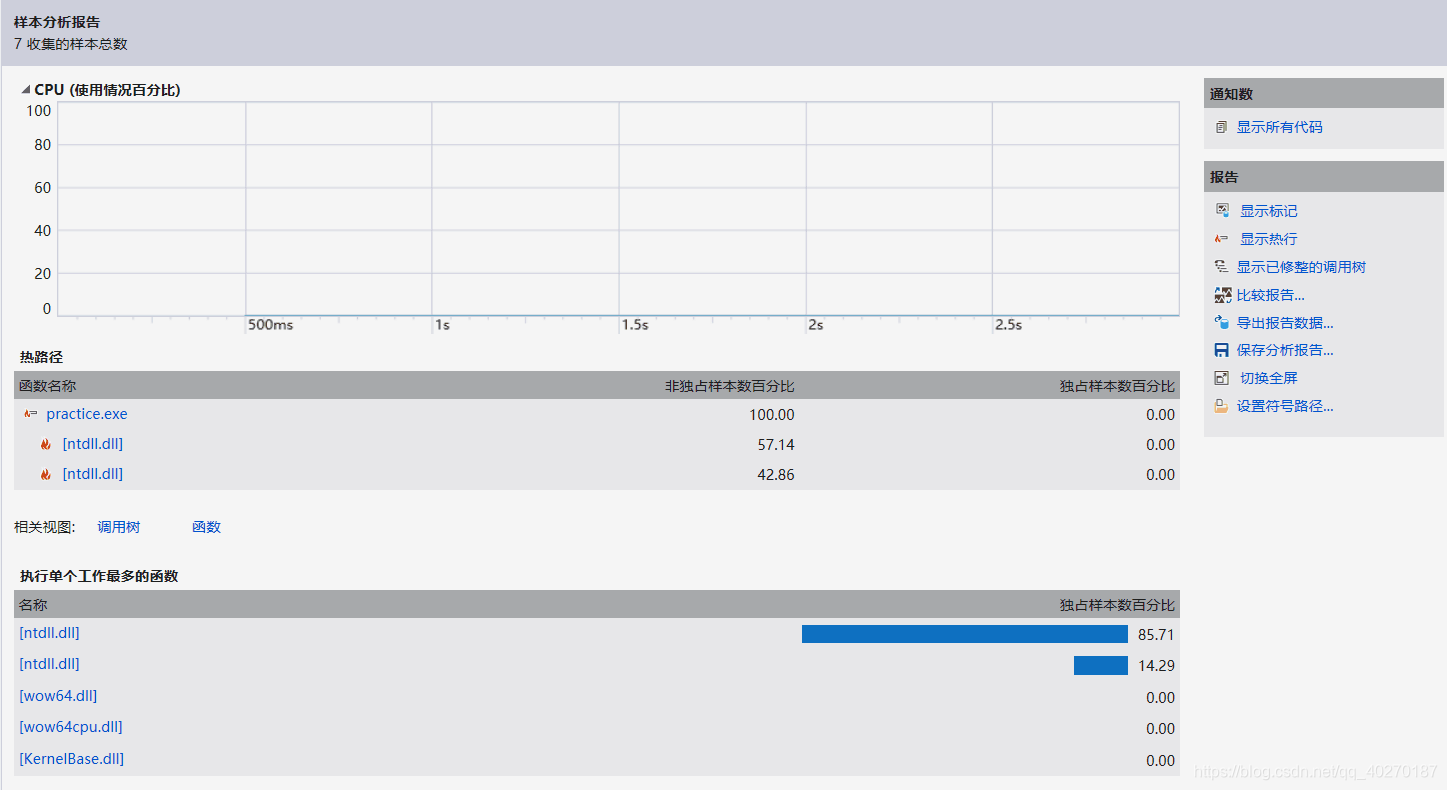Click the export report data icon
This screenshot has width=1447, height=790.
click(x=1221, y=322)
